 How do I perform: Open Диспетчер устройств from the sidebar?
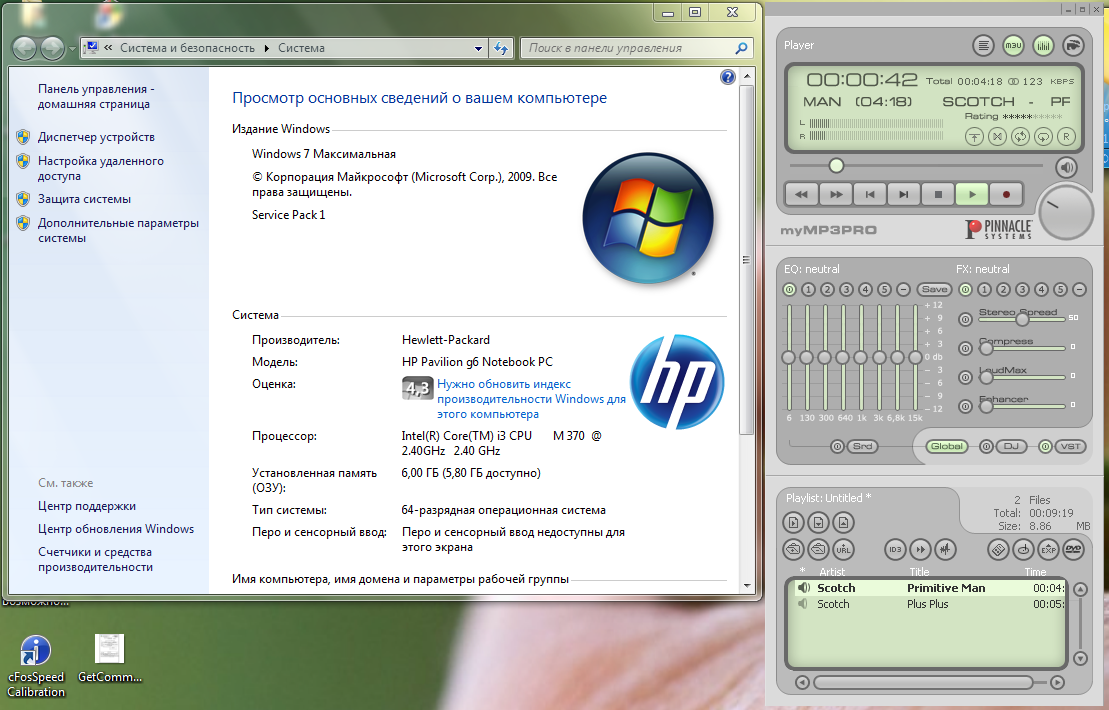96,137
